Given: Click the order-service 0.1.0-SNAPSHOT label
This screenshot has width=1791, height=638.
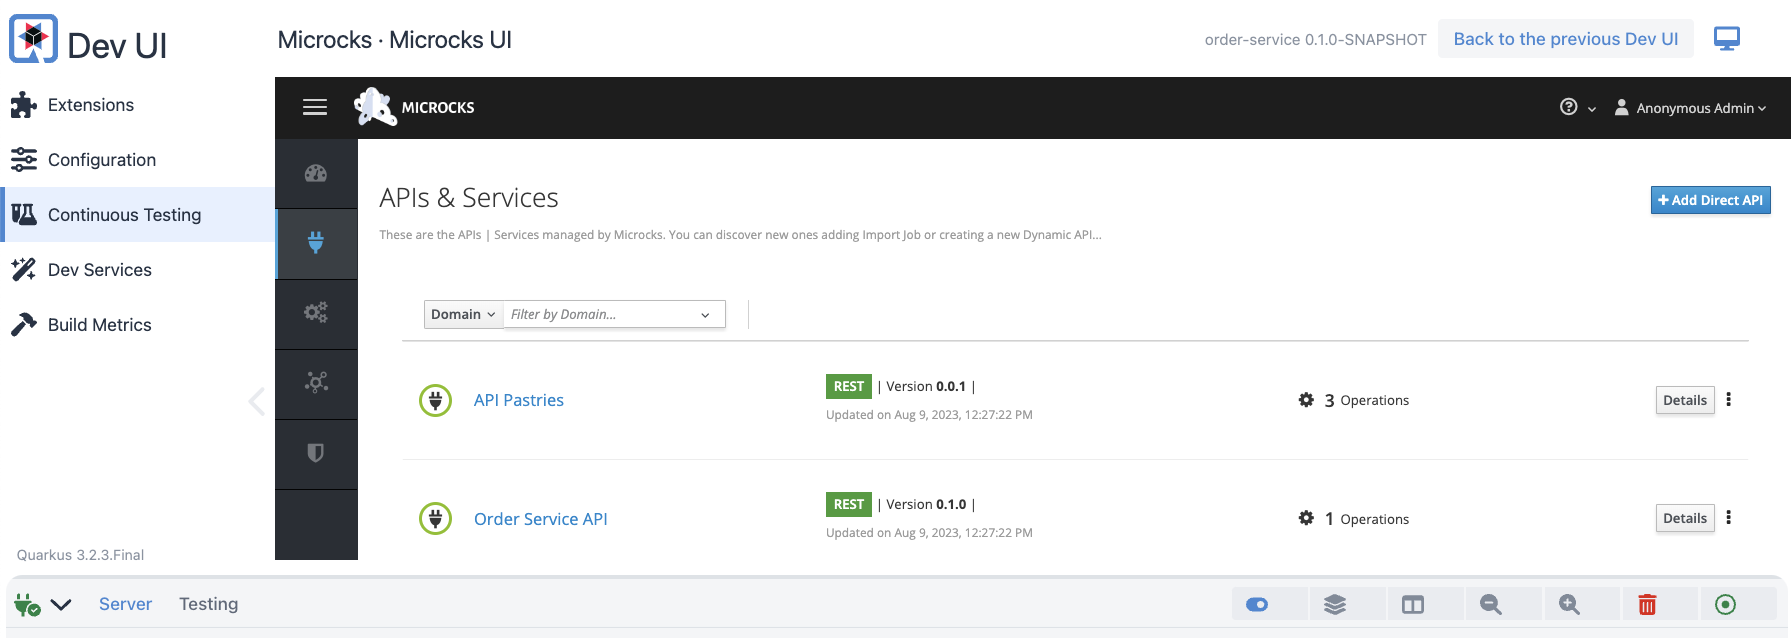Looking at the screenshot, I should coord(1315,40).
